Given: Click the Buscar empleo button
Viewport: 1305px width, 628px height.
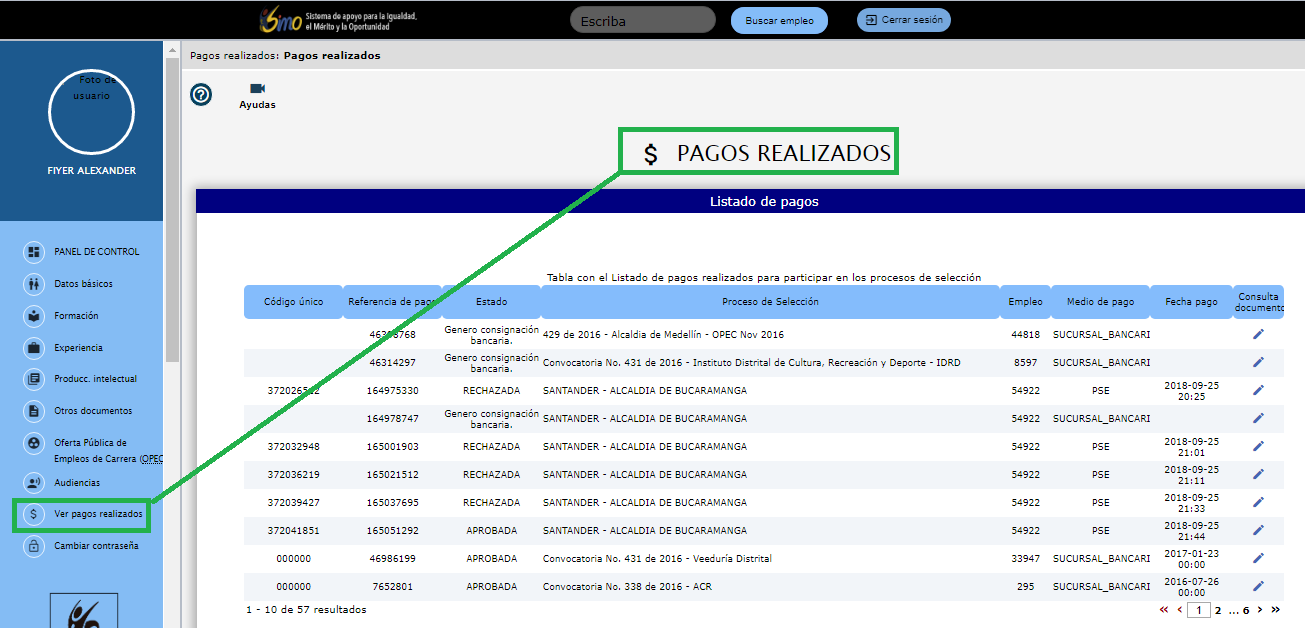Looking at the screenshot, I should coord(779,21).
